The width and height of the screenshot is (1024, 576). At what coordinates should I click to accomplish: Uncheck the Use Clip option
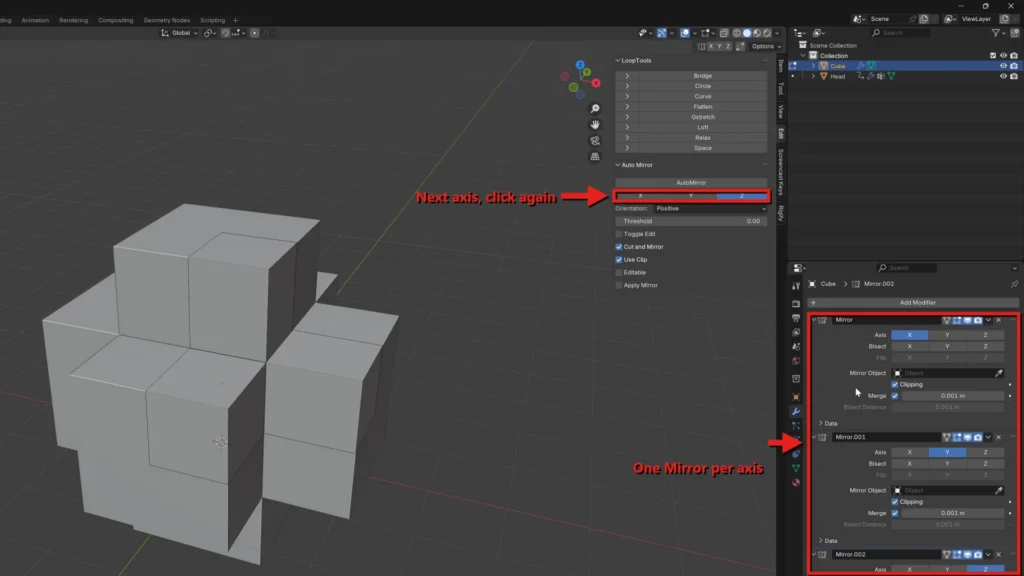click(618, 259)
